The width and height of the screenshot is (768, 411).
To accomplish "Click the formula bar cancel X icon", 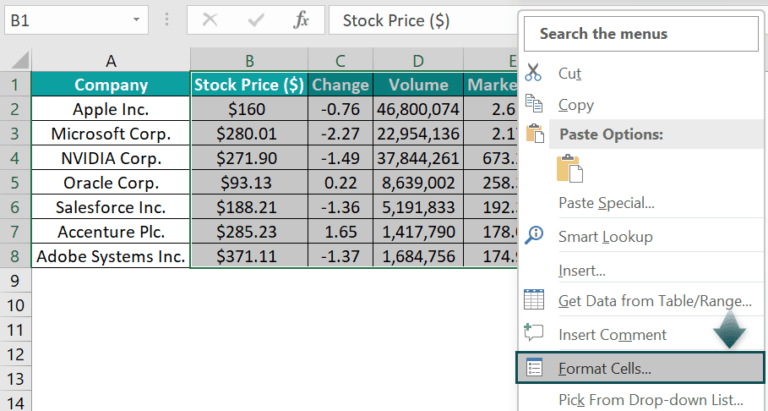I will tap(210, 20).
